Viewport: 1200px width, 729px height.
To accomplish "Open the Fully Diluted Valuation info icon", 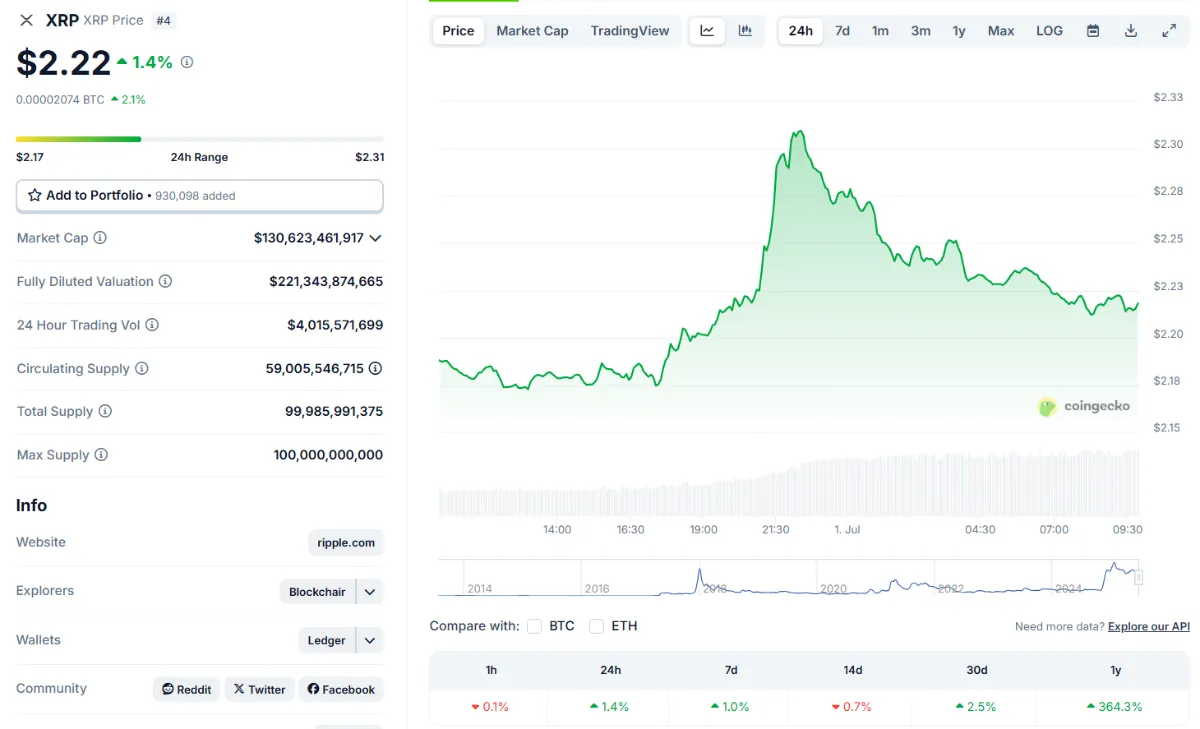I will click(x=165, y=282).
